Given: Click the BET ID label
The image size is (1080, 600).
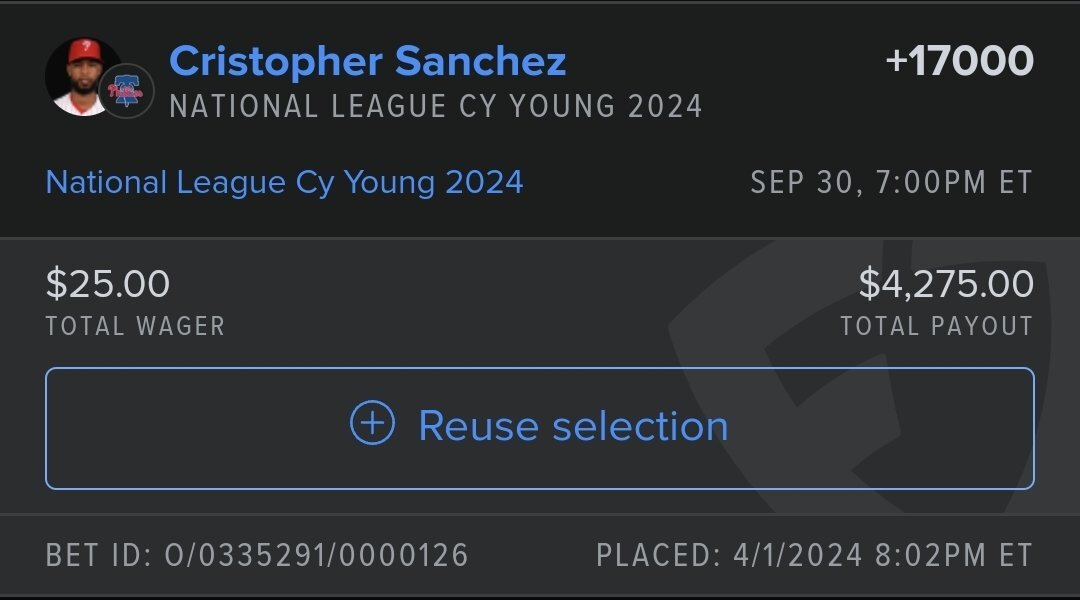Looking at the screenshot, I should 97,555.
